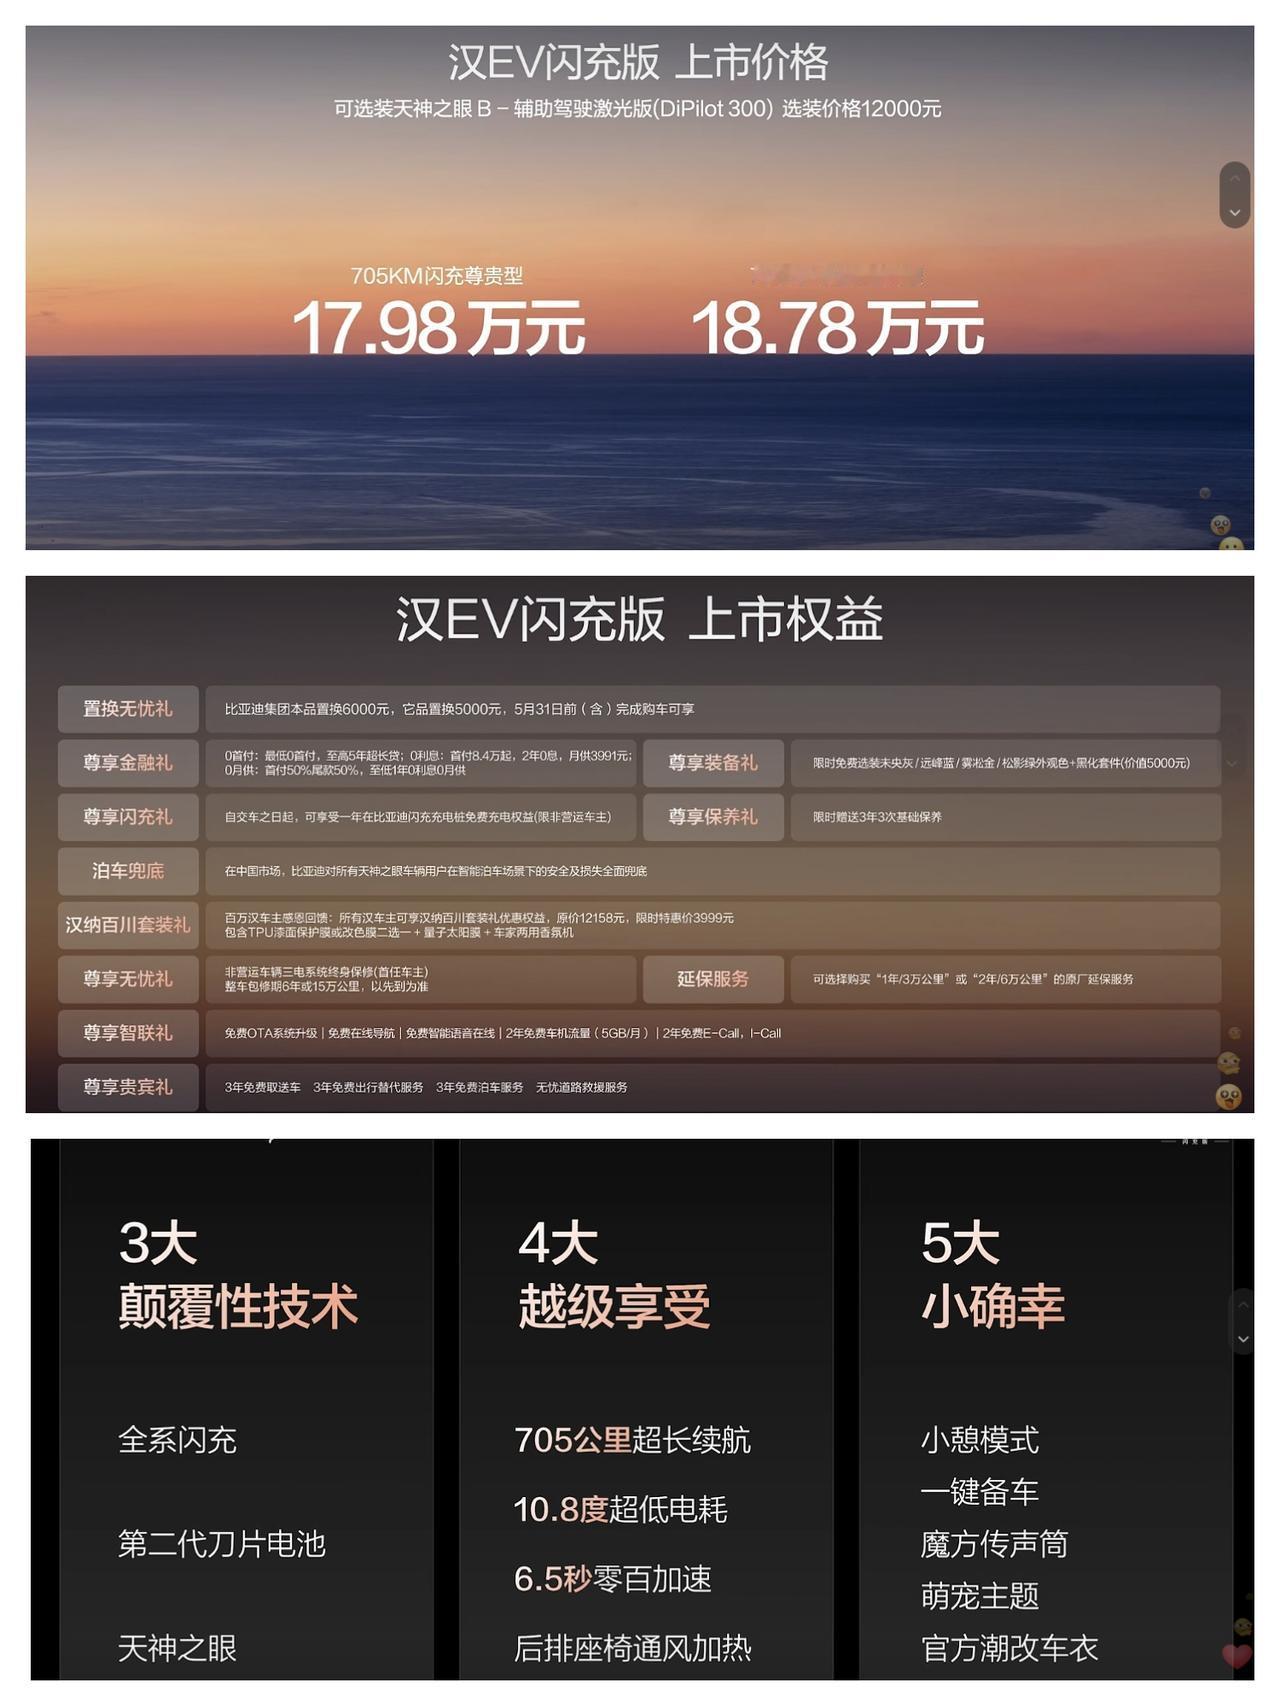The width and height of the screenshot is (1280, 1706).
Task: Select the 汉纳百川套装礼 benefit label
Action: point(128,925)
